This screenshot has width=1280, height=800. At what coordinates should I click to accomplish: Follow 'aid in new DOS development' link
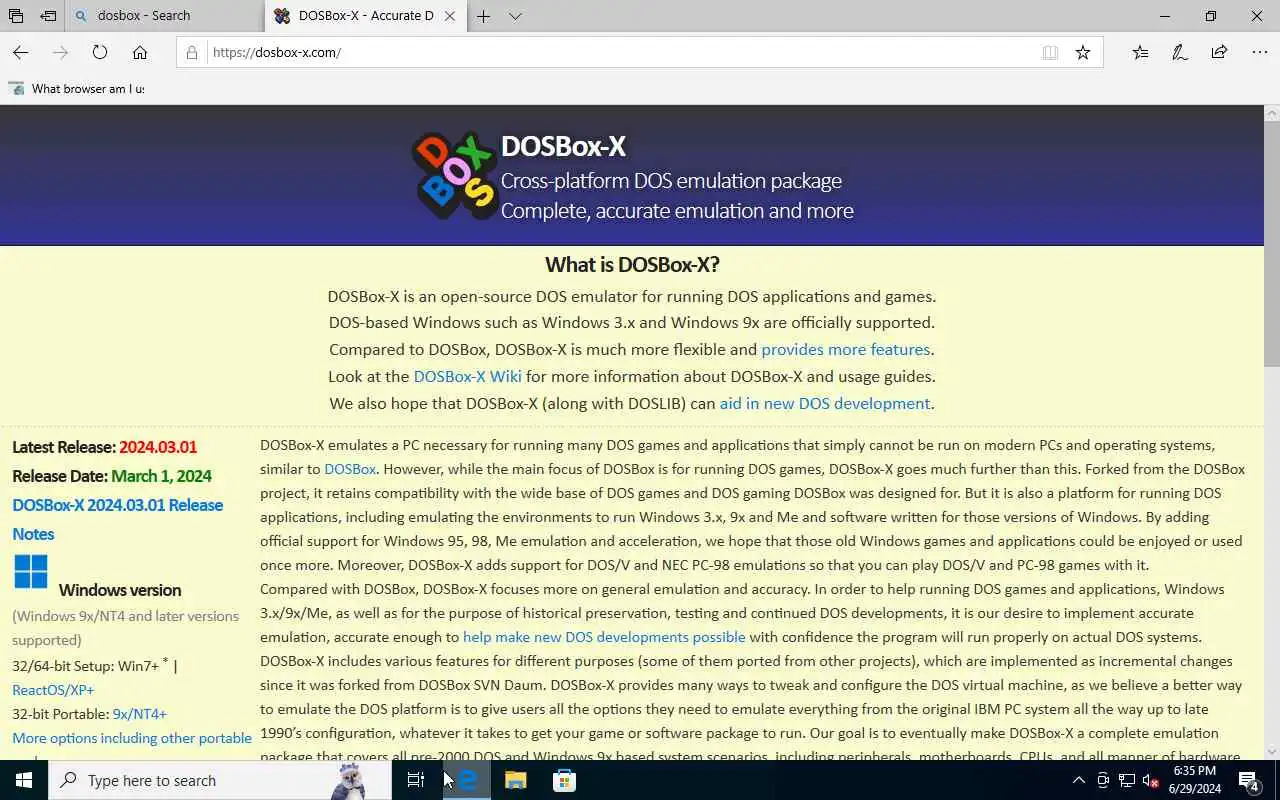[x=825, y=403]
